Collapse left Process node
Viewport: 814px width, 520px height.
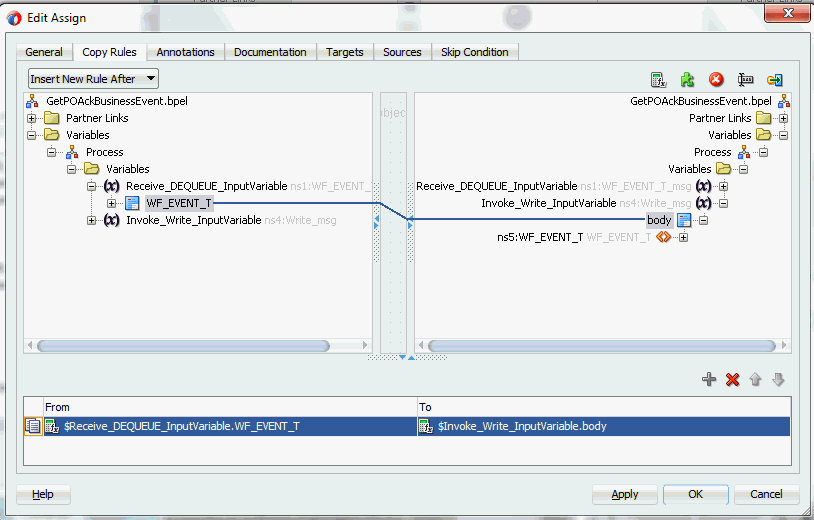[51, 152]
